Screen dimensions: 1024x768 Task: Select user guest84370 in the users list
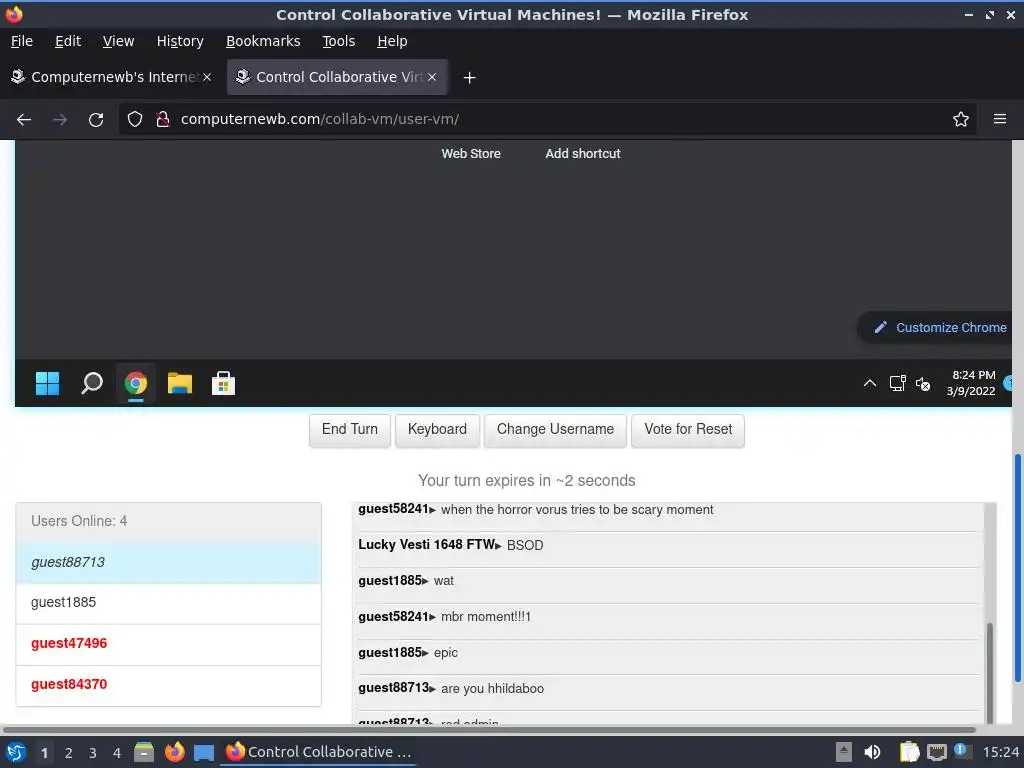tap(168, 685)
